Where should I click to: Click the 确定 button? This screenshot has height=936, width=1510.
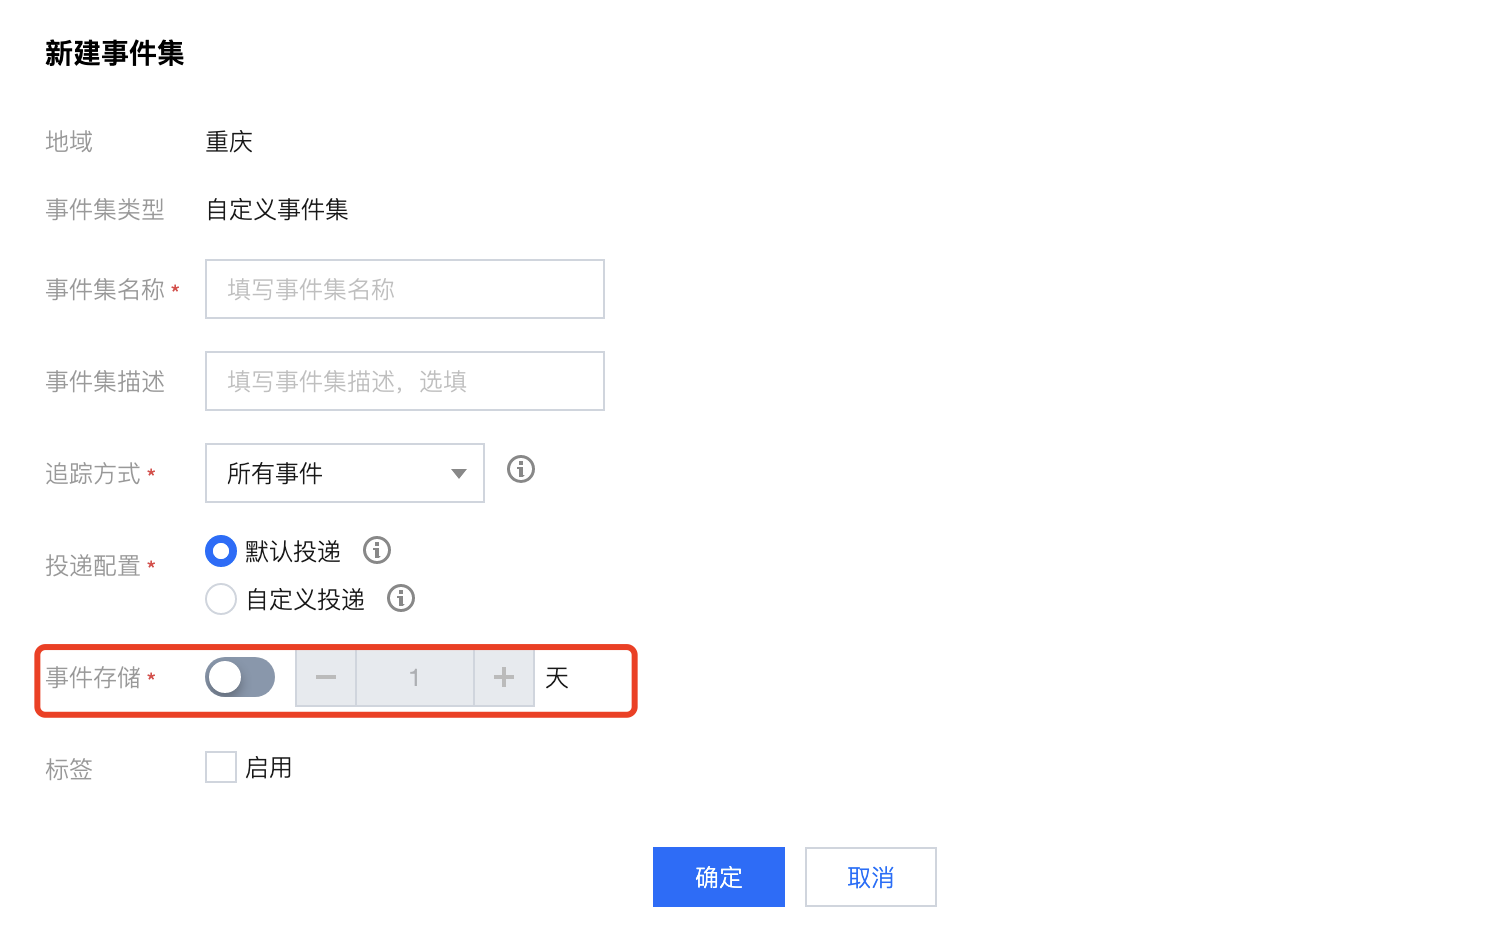(719, 877)
